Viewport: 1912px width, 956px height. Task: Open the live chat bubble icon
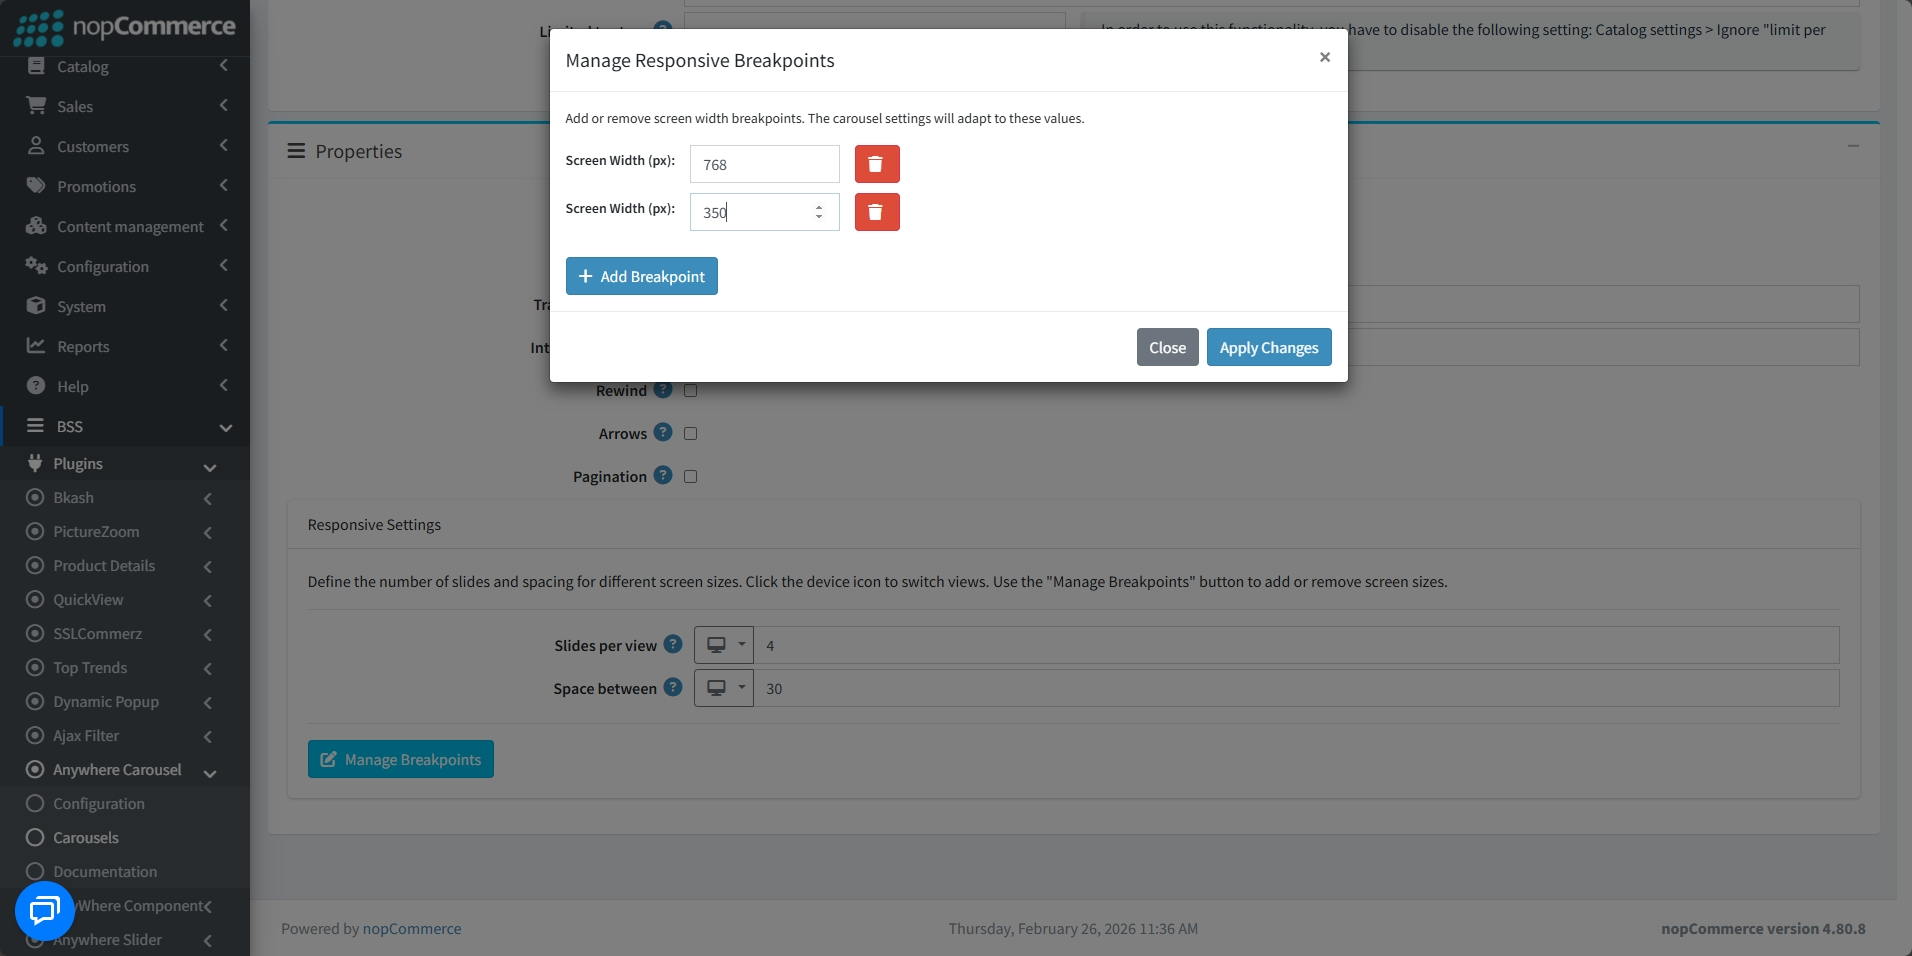[45, 911]
